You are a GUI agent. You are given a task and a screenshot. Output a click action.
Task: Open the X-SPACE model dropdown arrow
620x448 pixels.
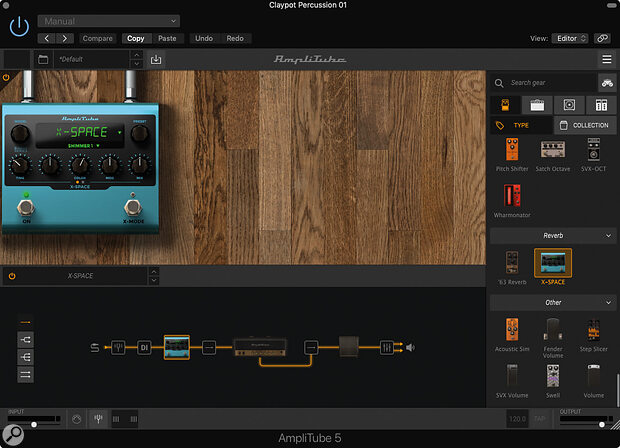120,132
